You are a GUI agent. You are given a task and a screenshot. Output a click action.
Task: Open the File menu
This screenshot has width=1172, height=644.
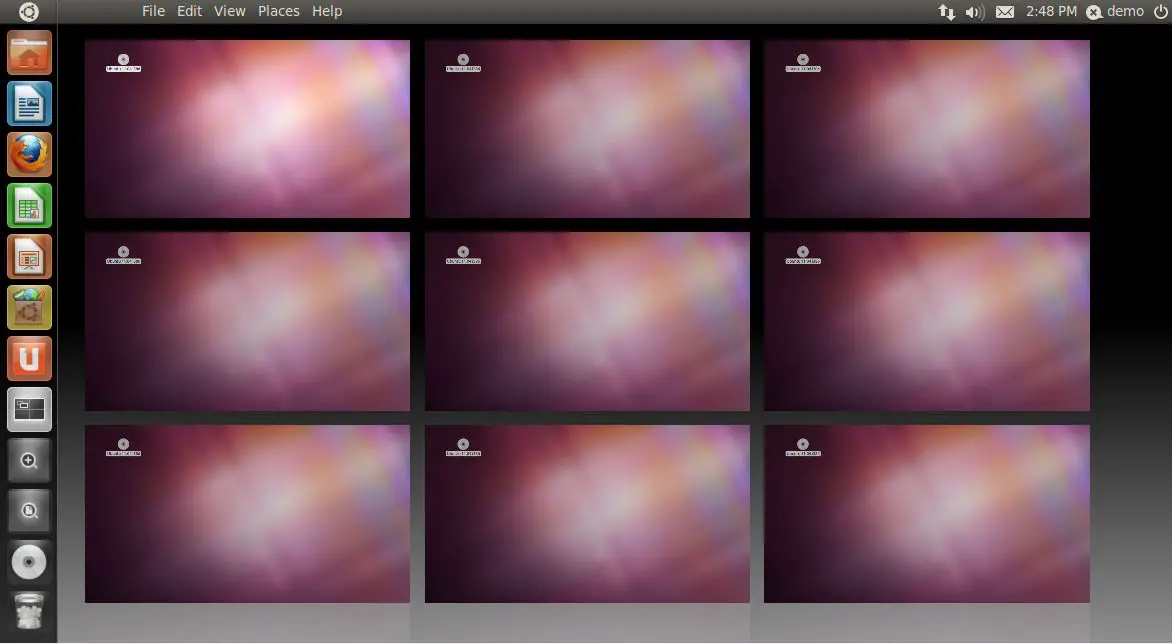click(x=153, y=11)
